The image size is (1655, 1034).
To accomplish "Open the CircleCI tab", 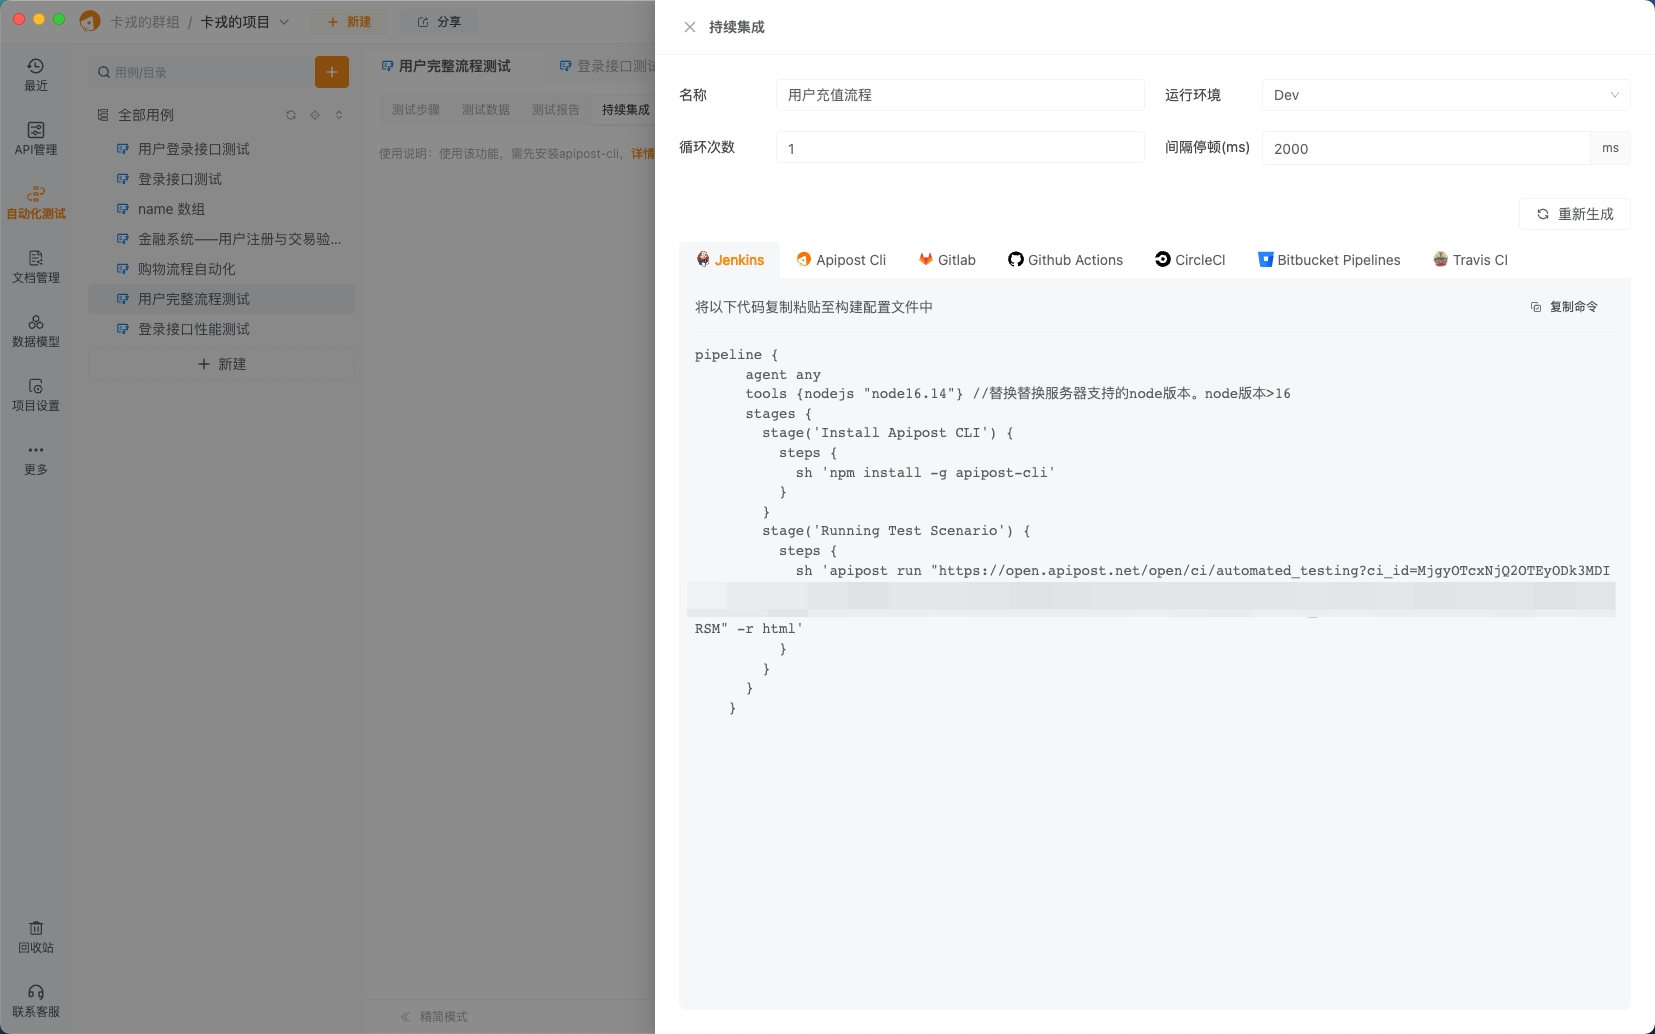I will 1190,260.
